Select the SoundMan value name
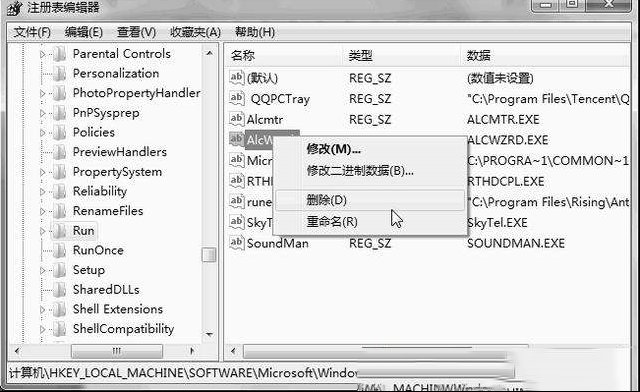The width and height of the screenshot is (640, 392). [x=278, y=243]
